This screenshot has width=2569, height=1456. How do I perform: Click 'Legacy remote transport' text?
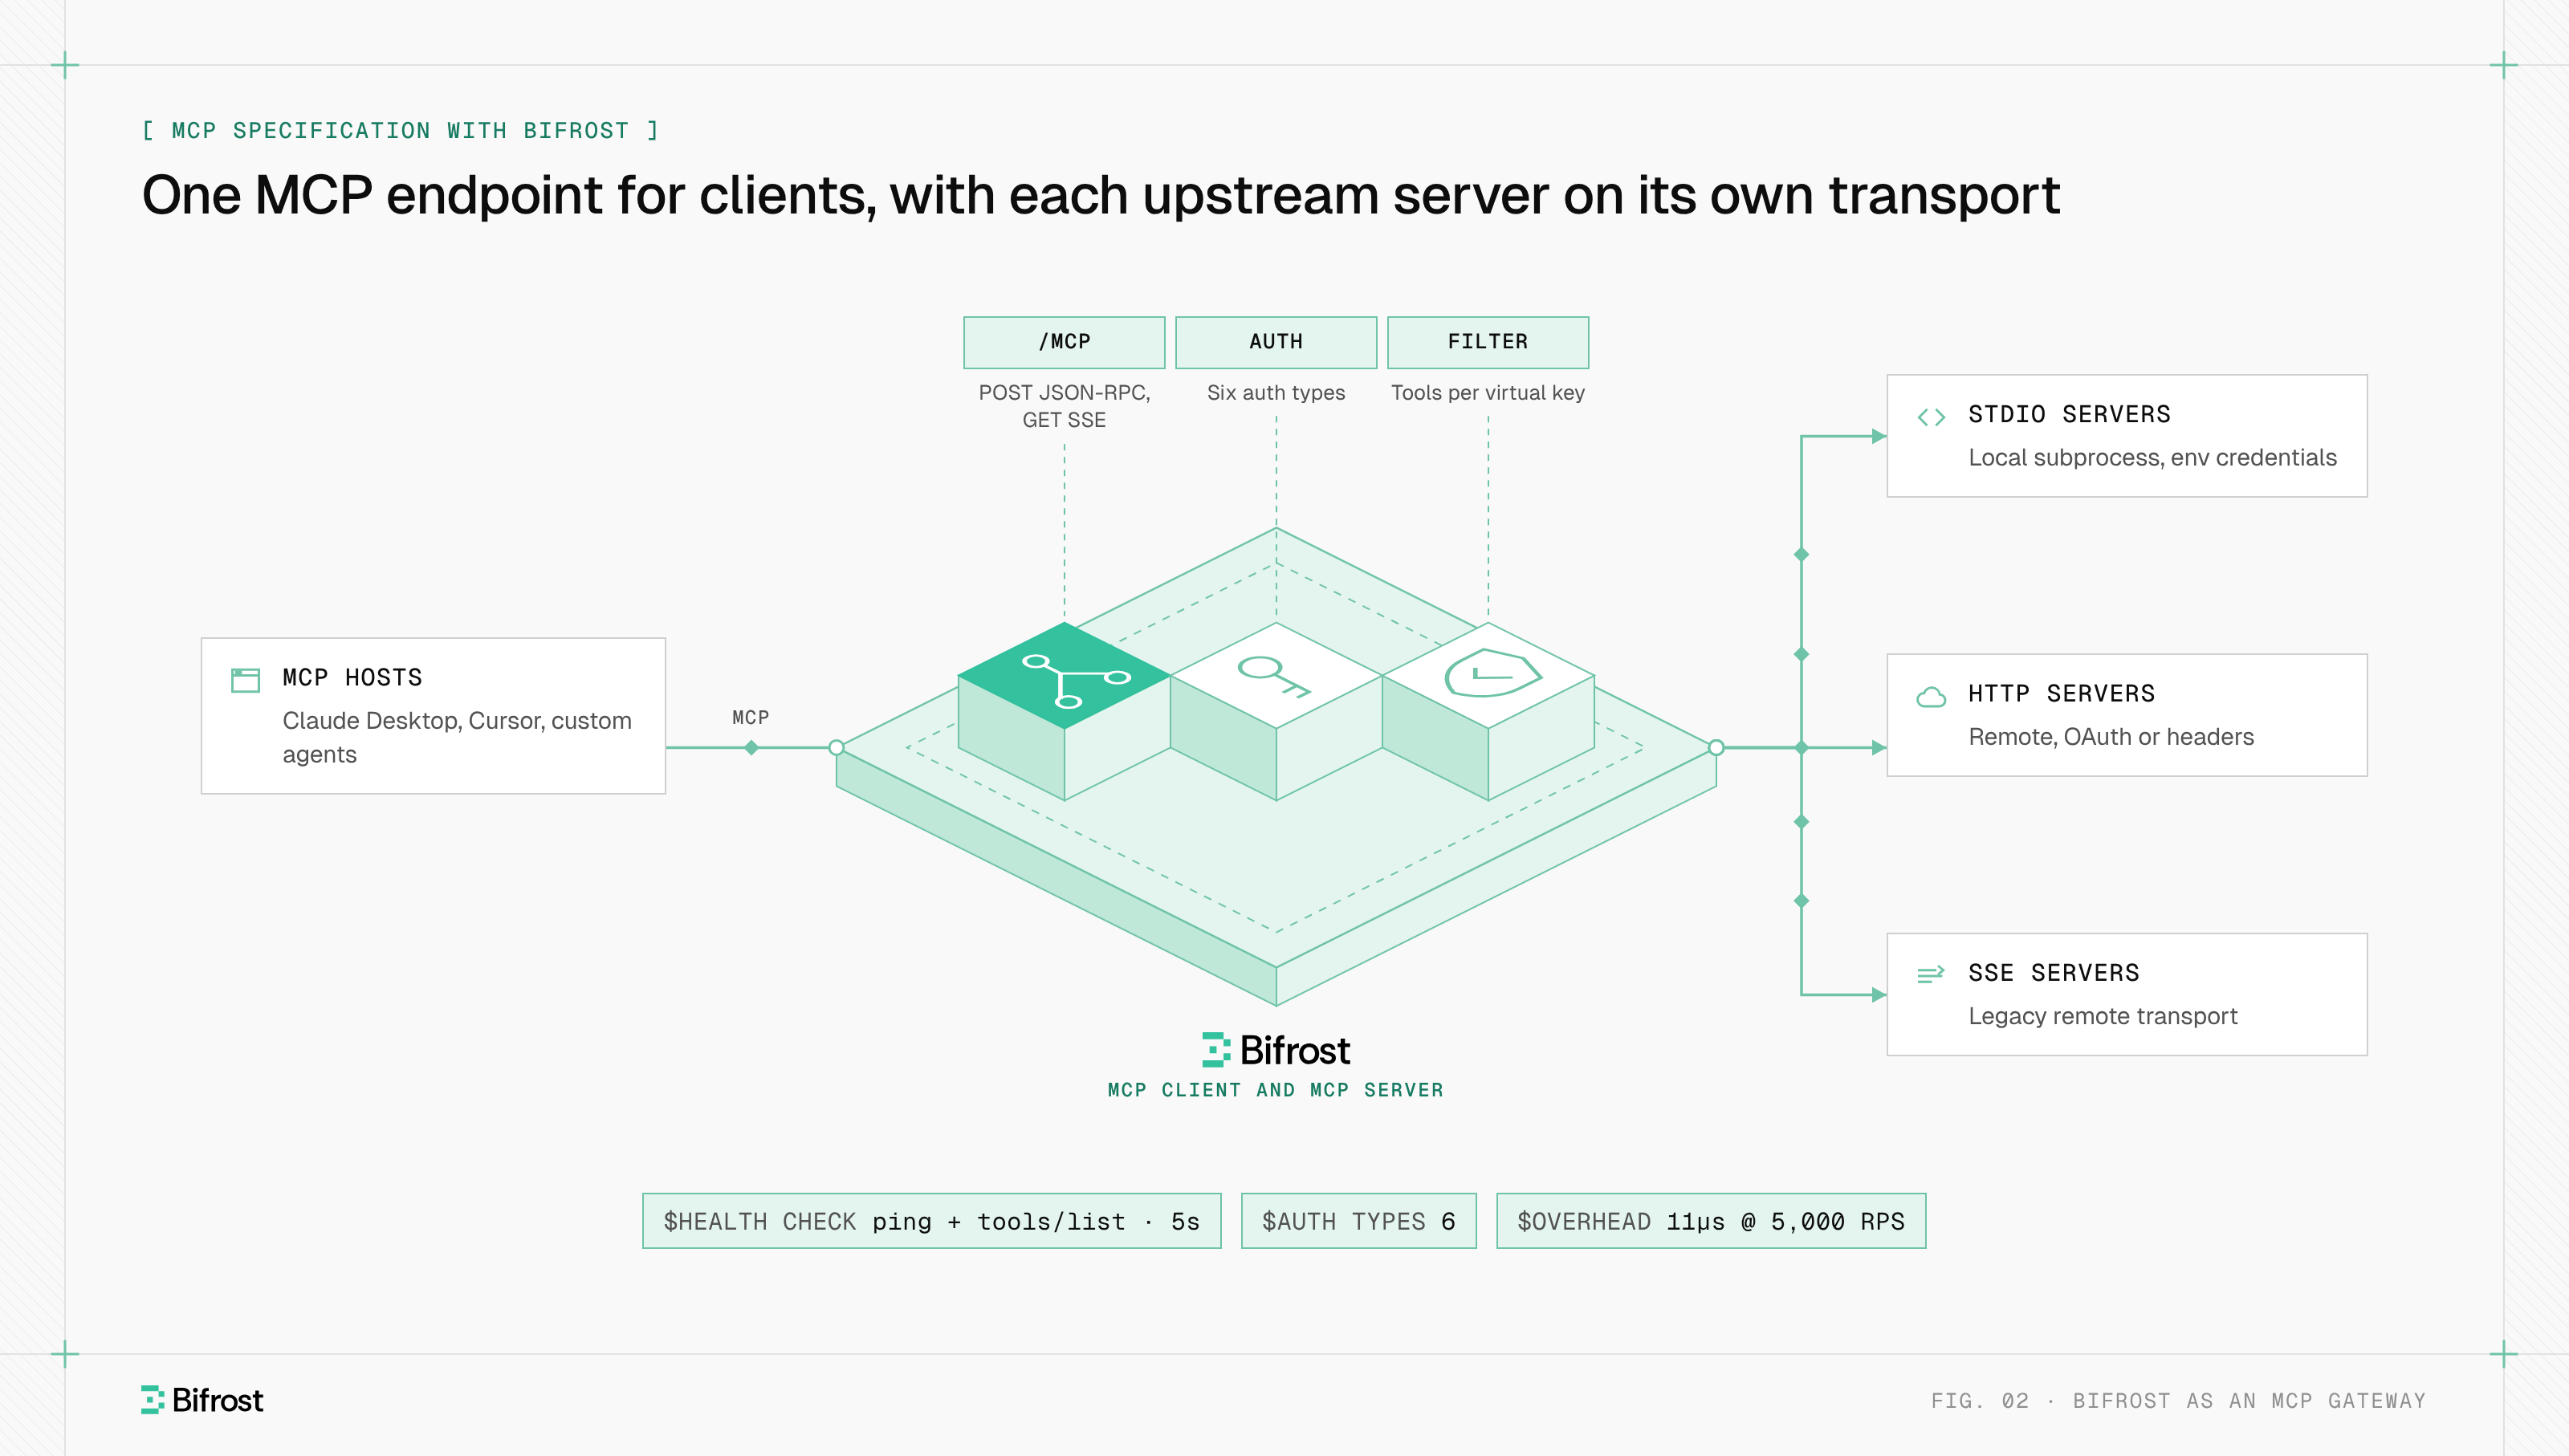click(2102, 1016)
